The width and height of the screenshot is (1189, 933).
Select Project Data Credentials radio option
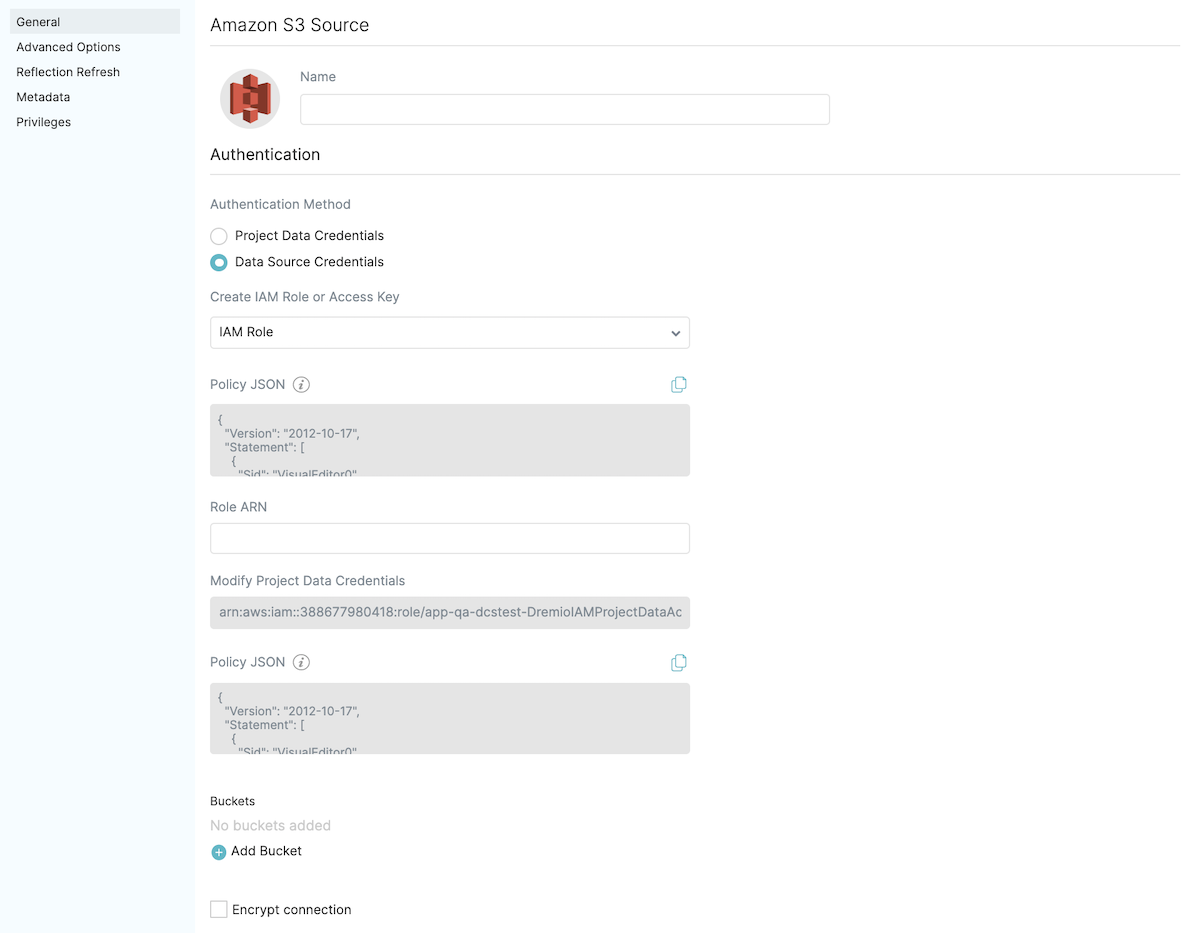tap(219, 236)
